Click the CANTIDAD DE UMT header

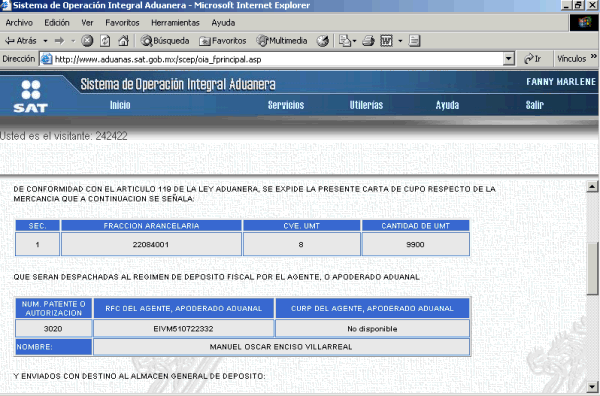pos(416,226)
